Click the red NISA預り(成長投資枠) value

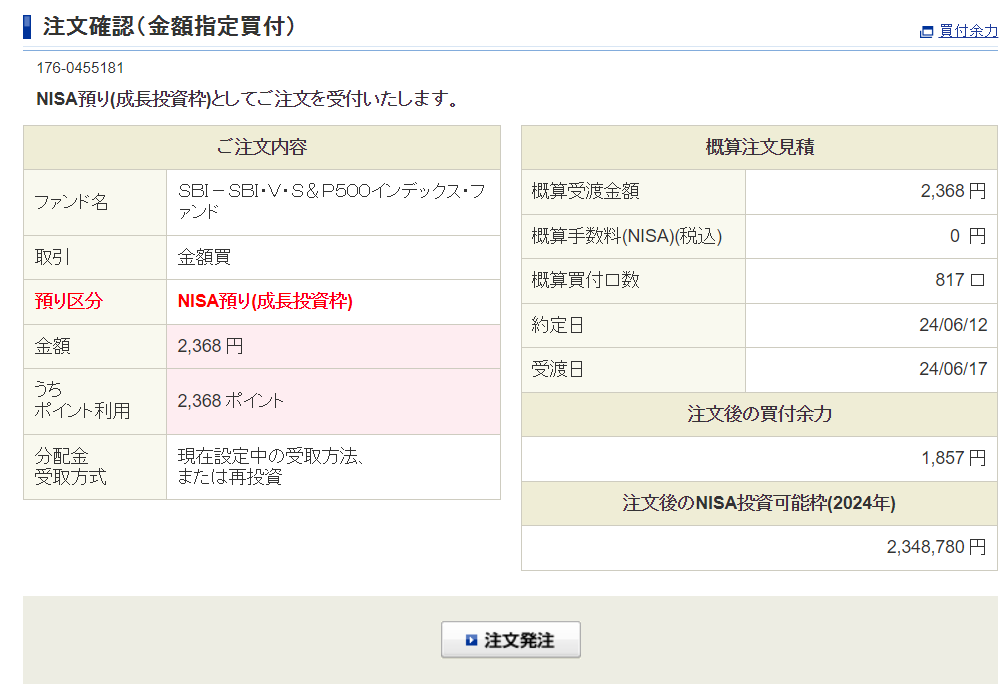coord(265,301)
